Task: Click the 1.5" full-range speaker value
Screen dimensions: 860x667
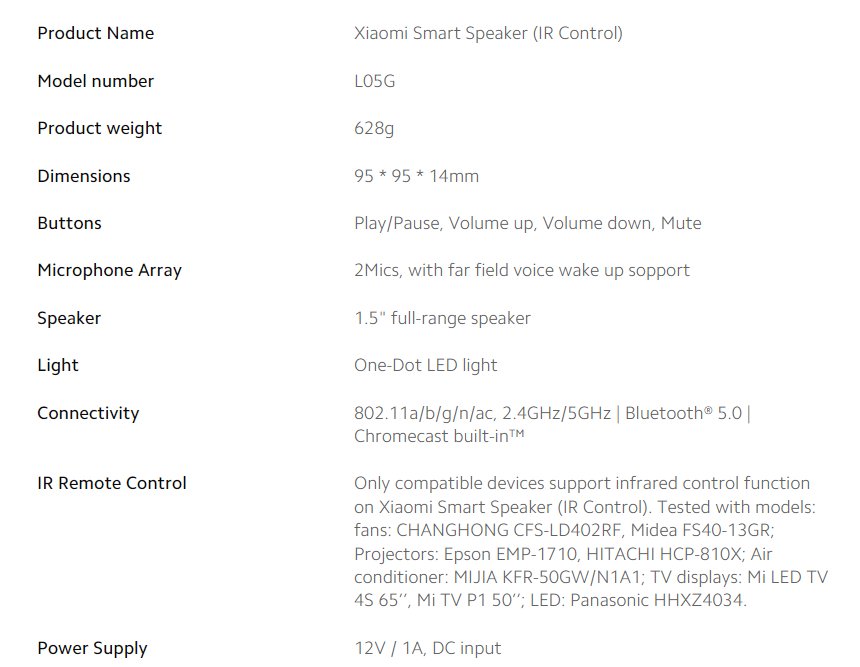Action: tap(443, 318)
